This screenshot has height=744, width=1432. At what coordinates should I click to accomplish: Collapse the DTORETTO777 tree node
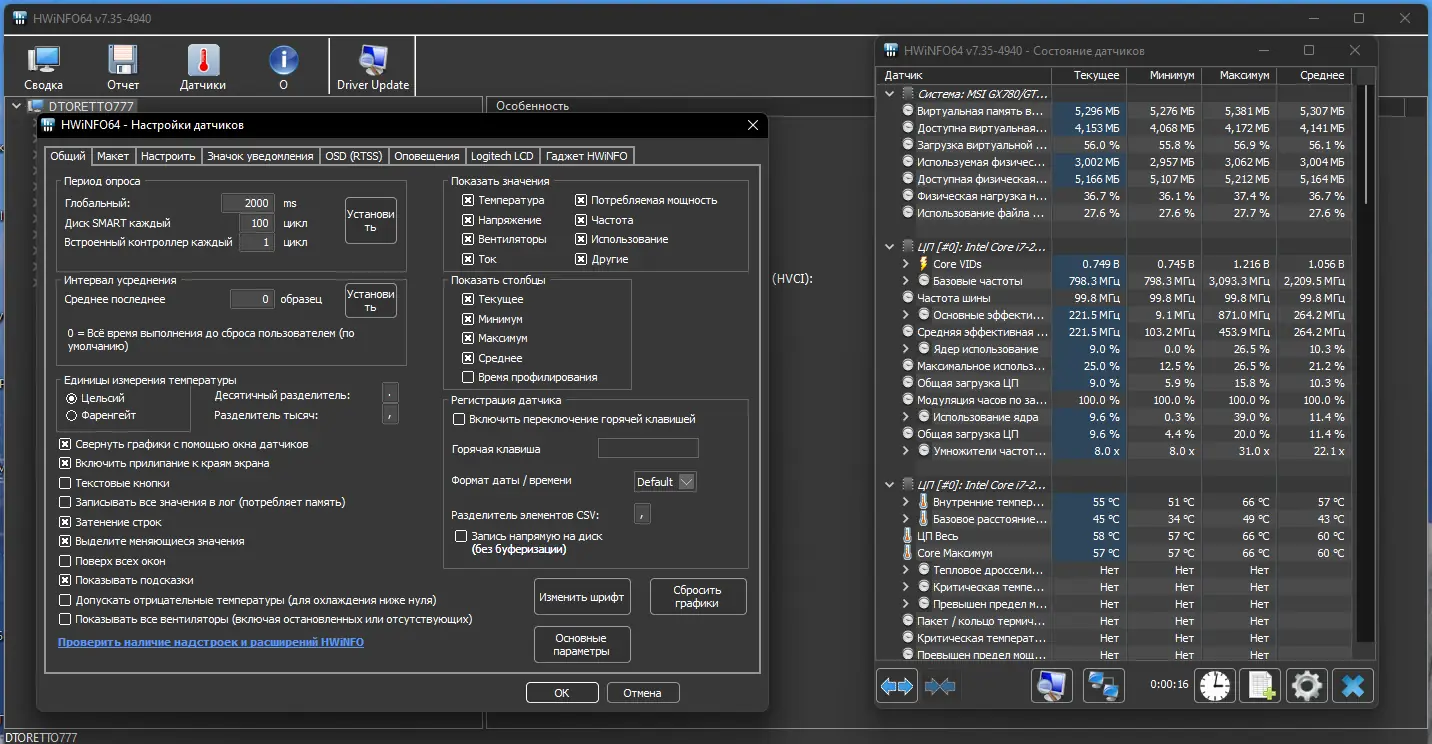[17, 106]
